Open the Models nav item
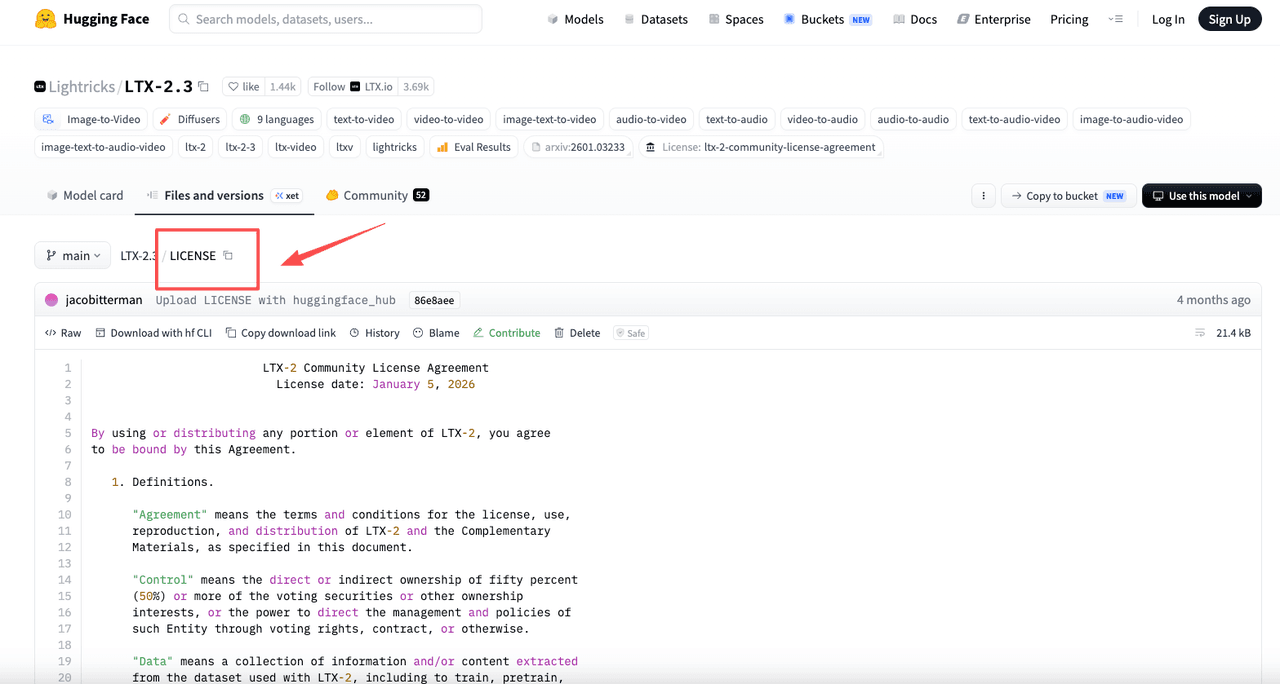The height and width of the screenshot is (684, 1280). [x=575, y=19]
